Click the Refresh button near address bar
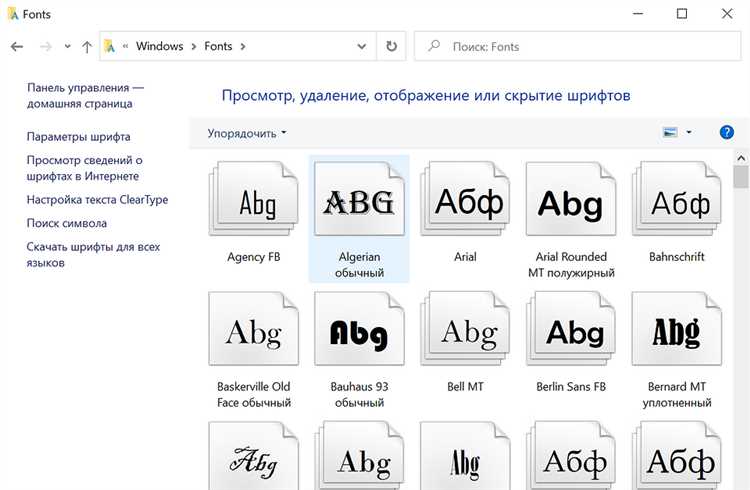 pos(391,46)
